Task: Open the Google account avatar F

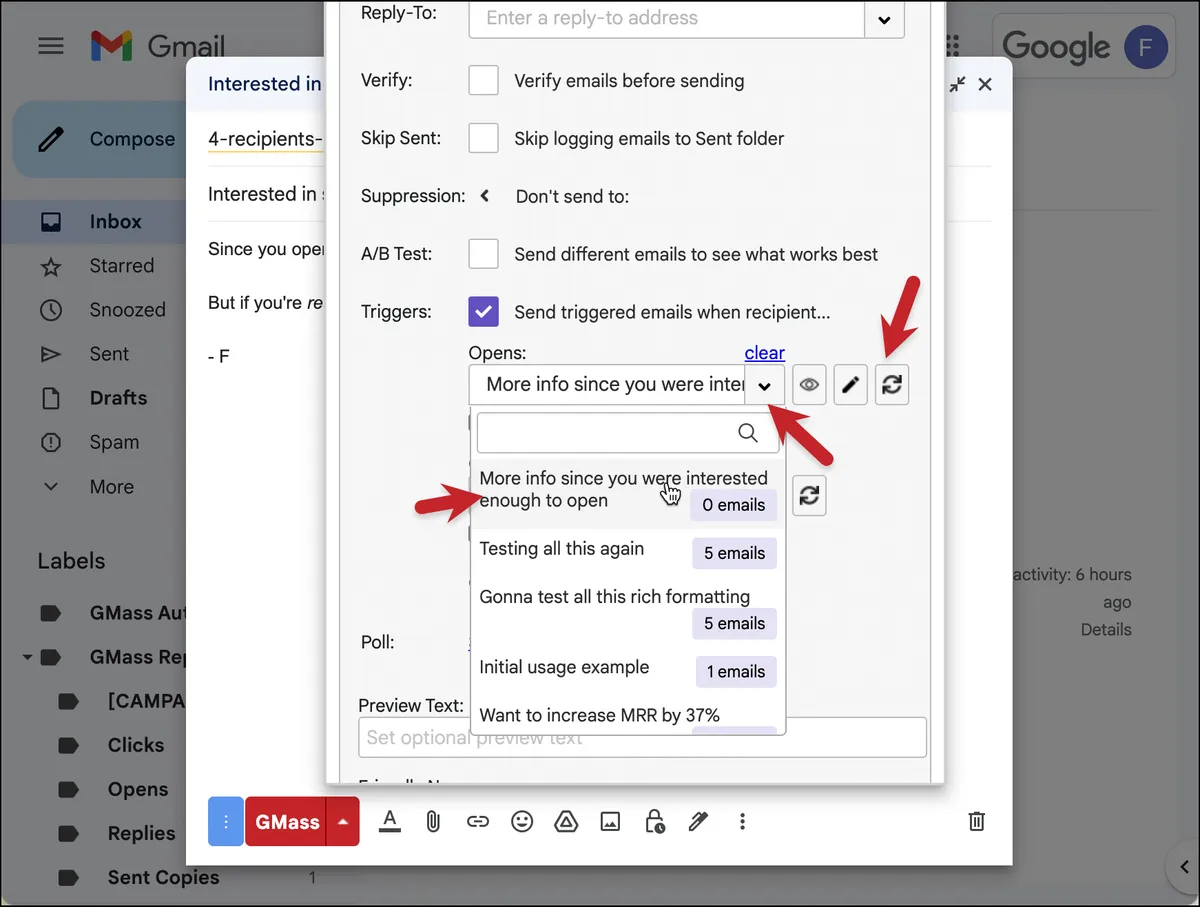Action: [1146, 46]
